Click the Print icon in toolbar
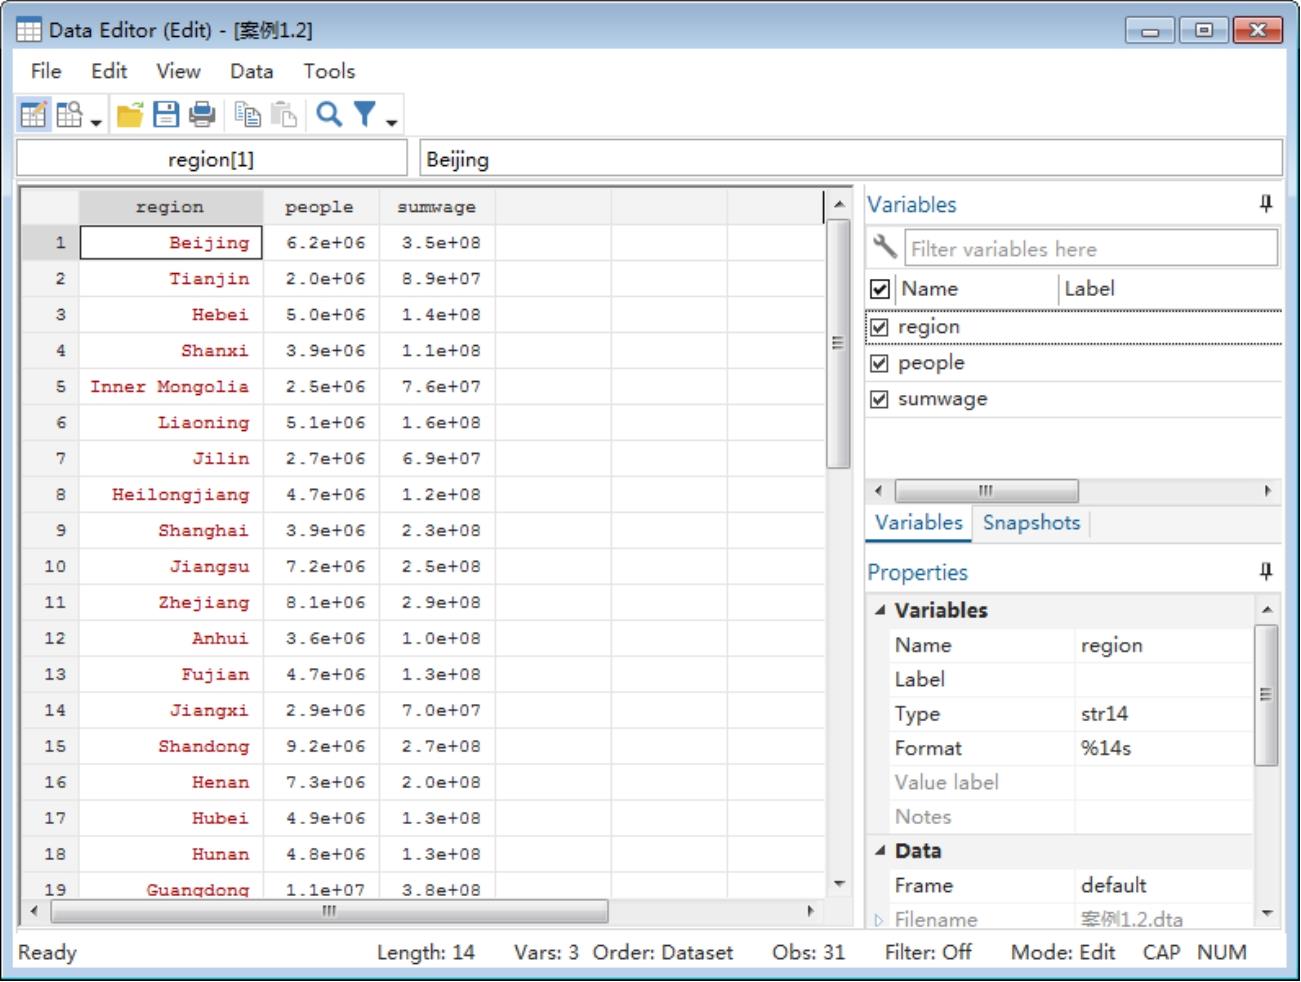 tap(202, 115)
